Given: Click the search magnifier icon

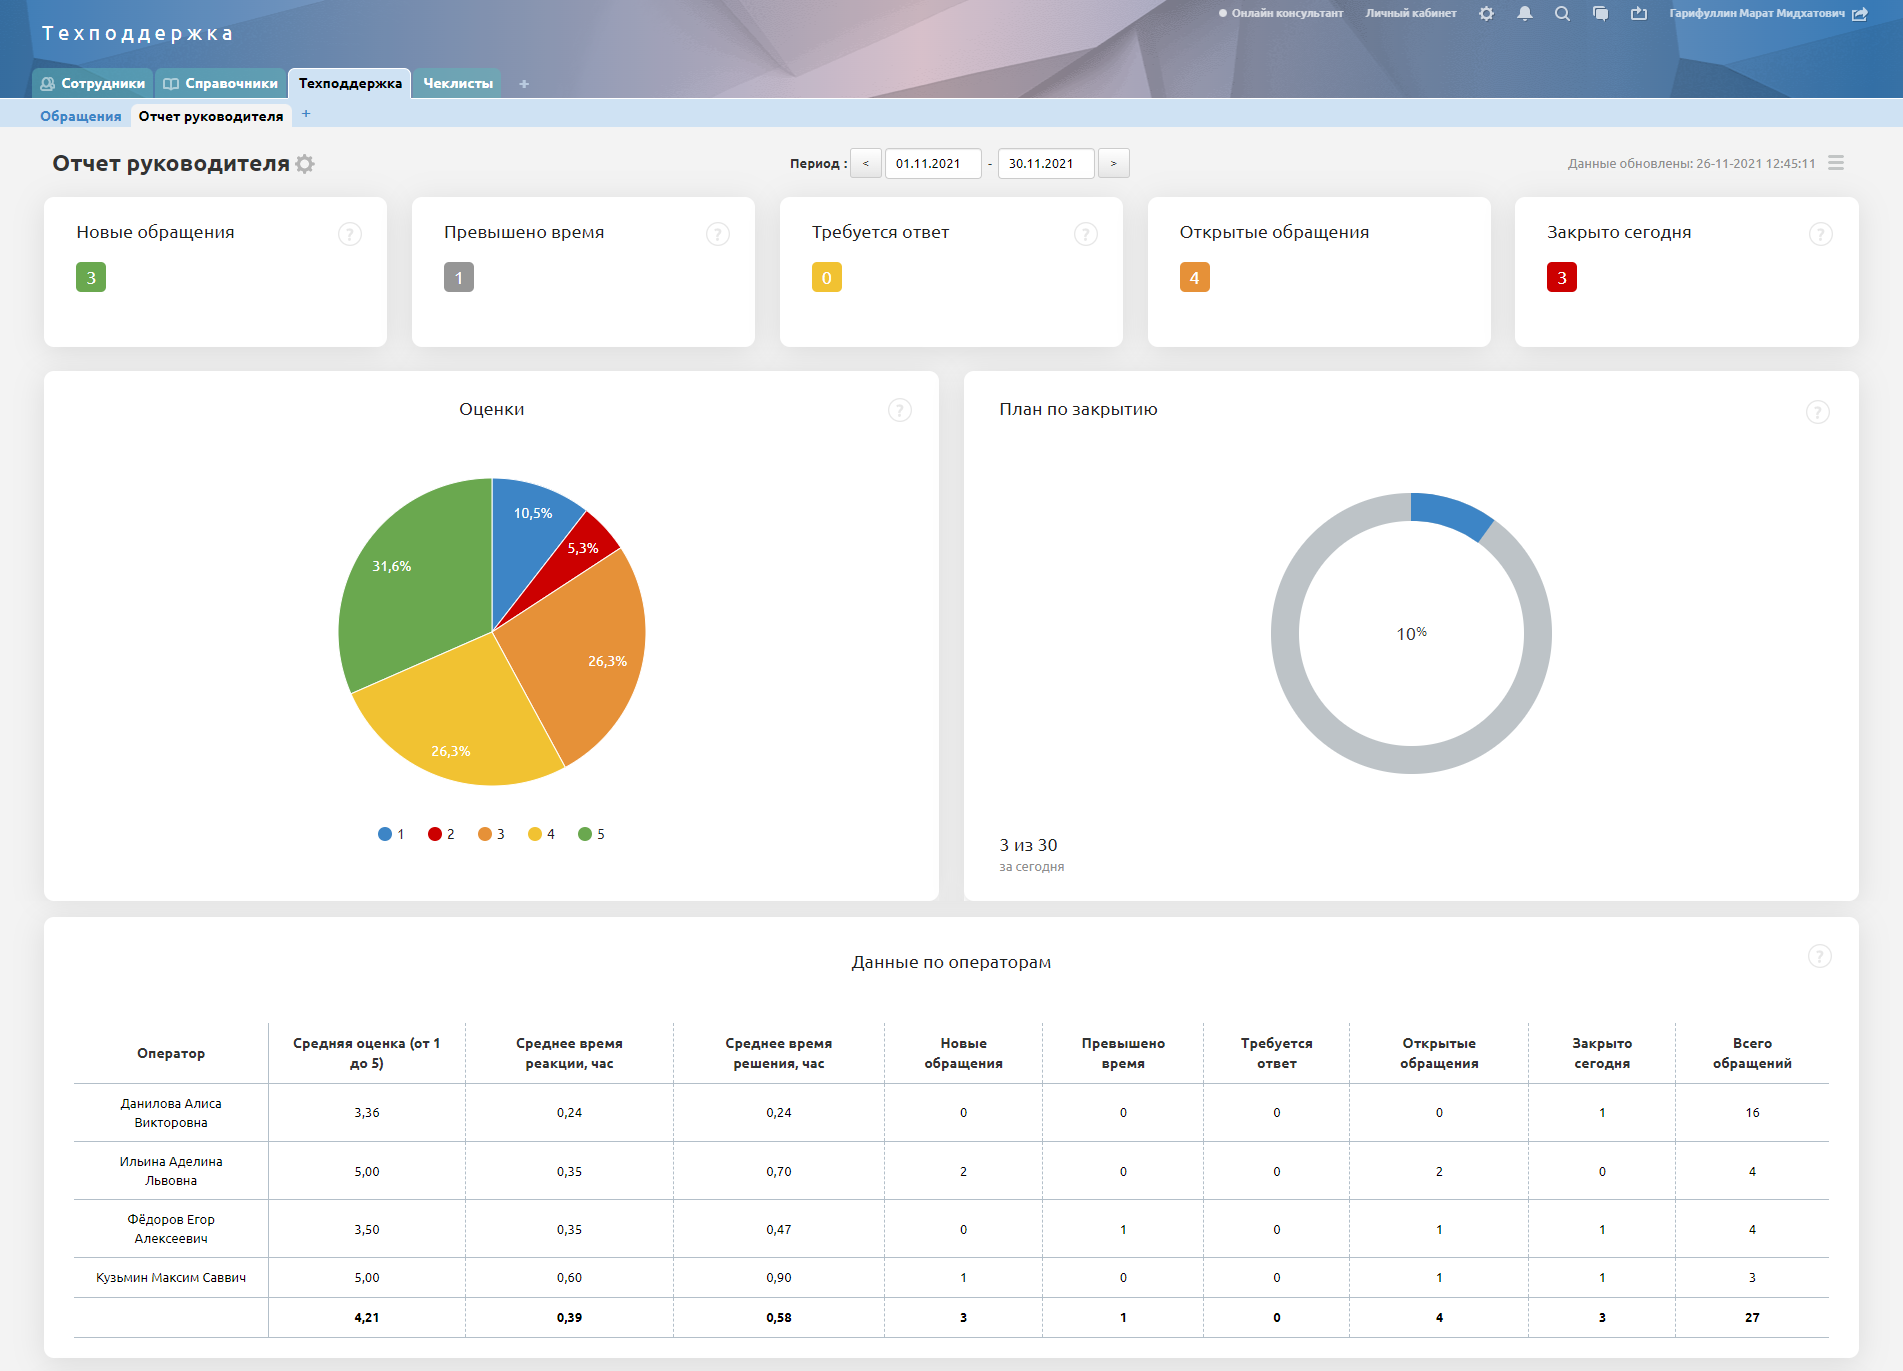Looking at the screenshot, I should click(1562, 14).
